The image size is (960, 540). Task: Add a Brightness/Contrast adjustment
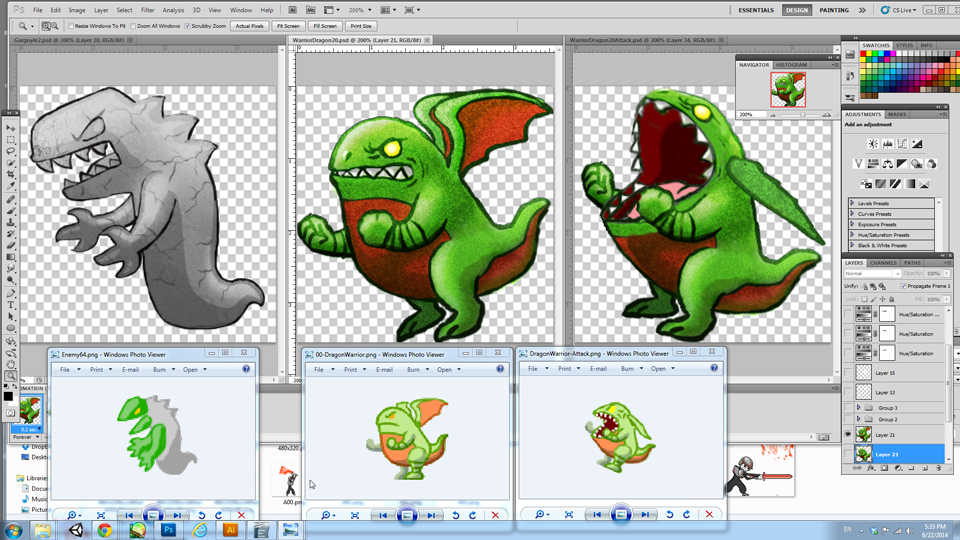point(873,144)
